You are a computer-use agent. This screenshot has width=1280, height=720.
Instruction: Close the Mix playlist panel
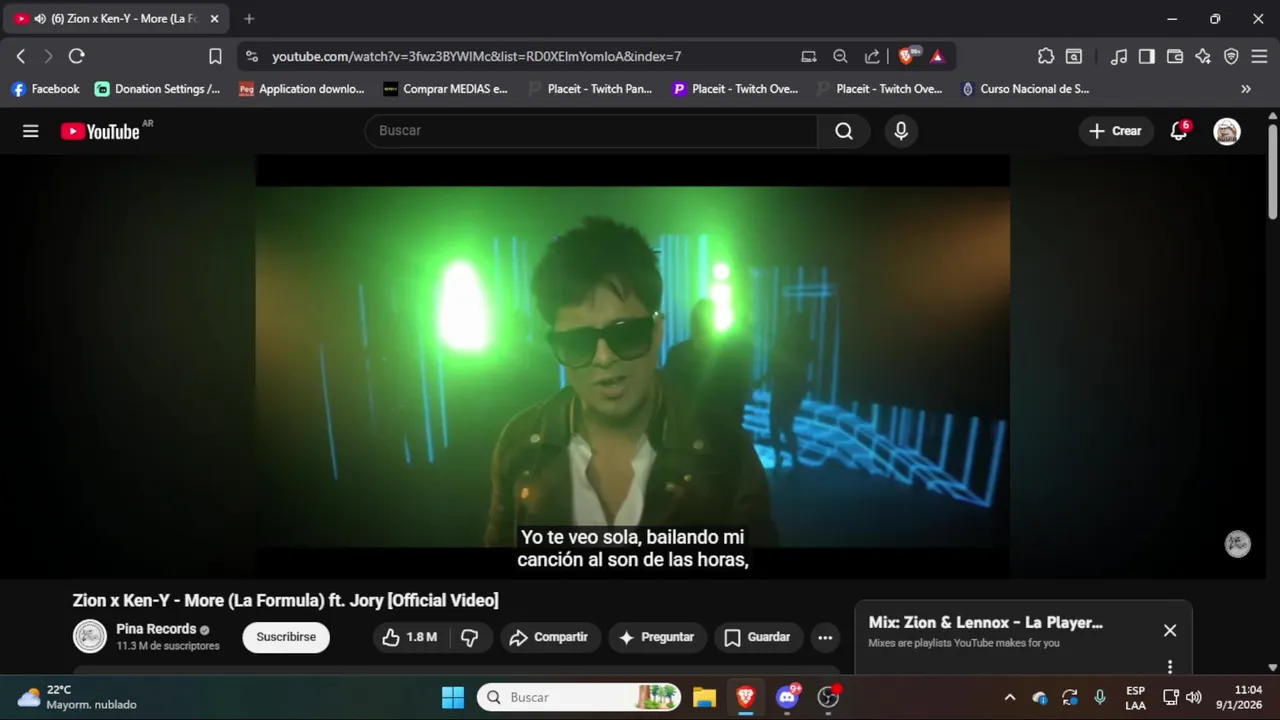point(1170,630)
